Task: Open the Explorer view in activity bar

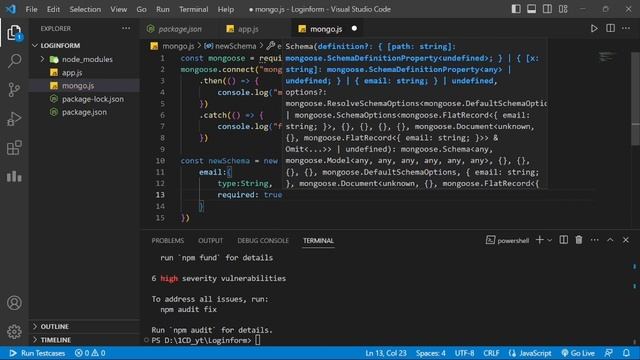Action: (x=14, y=33)
